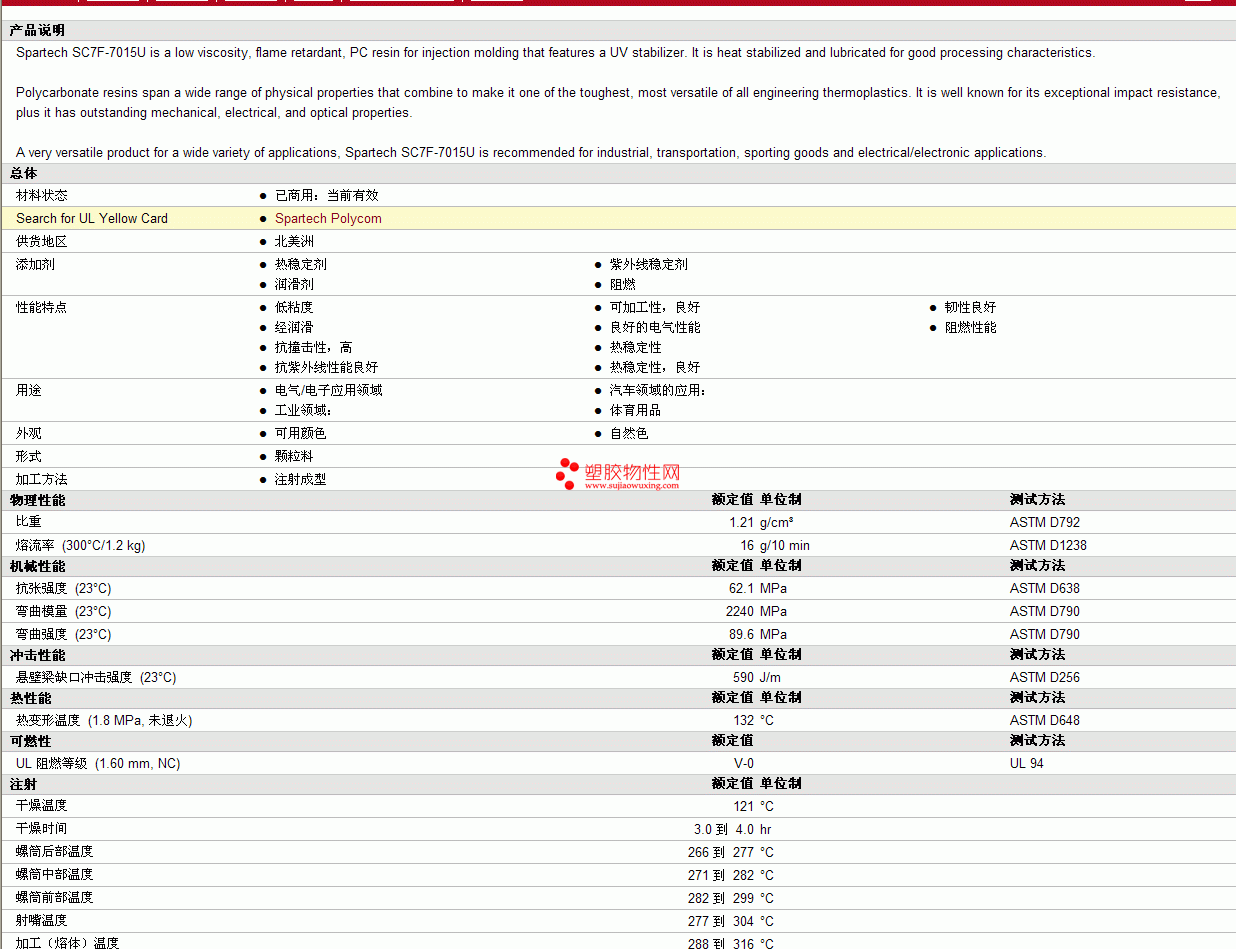
Task: Click the '注射' section header
Action: tap(23, 784)
